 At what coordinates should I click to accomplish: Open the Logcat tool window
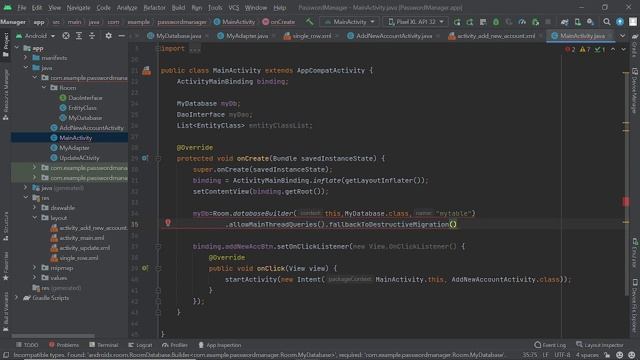click(x=140, y=345)
